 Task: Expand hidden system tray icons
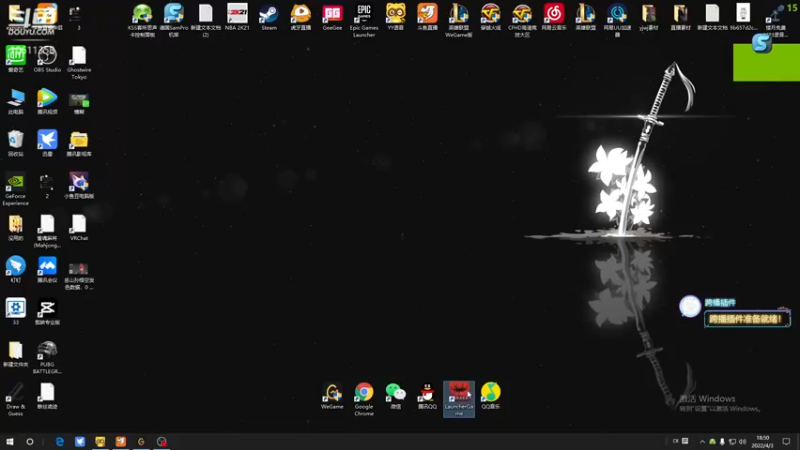tap(702, 441)
